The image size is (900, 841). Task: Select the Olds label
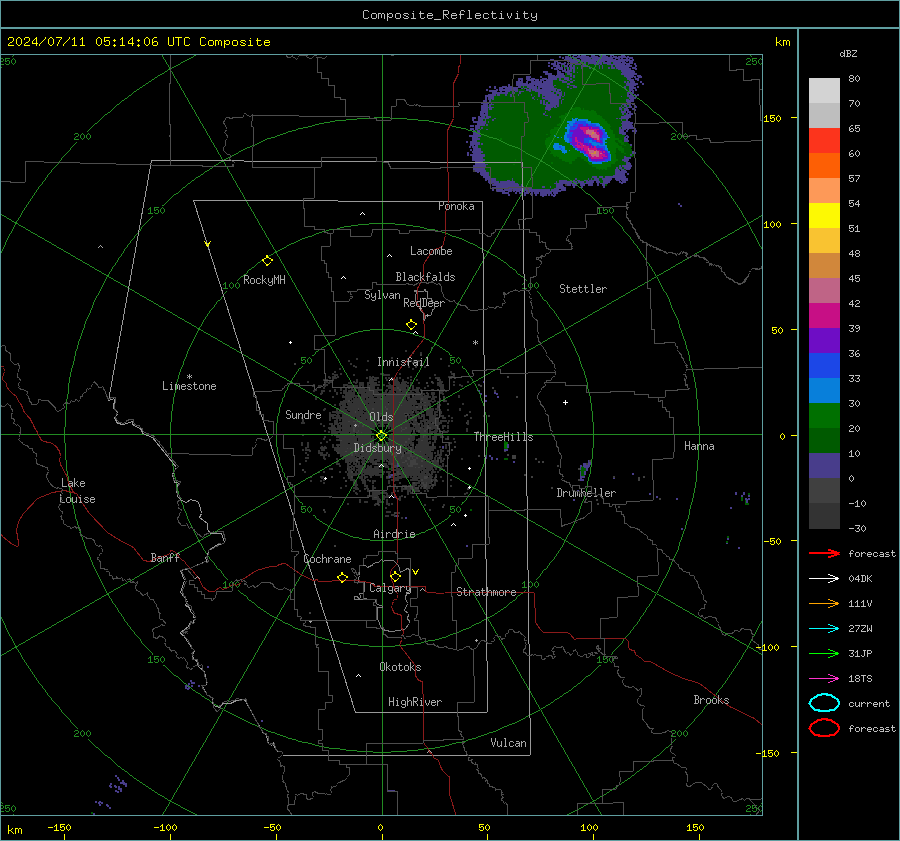[381, 417]
